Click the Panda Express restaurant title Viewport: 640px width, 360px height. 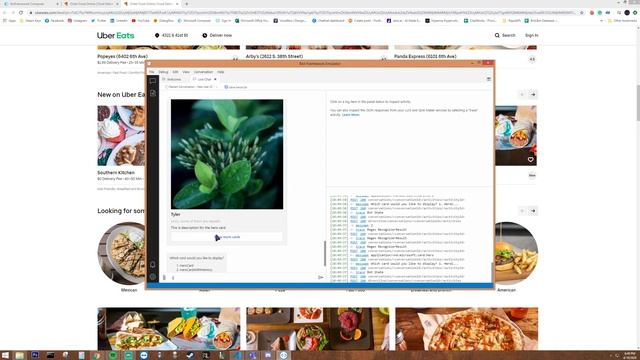(425, 56)
